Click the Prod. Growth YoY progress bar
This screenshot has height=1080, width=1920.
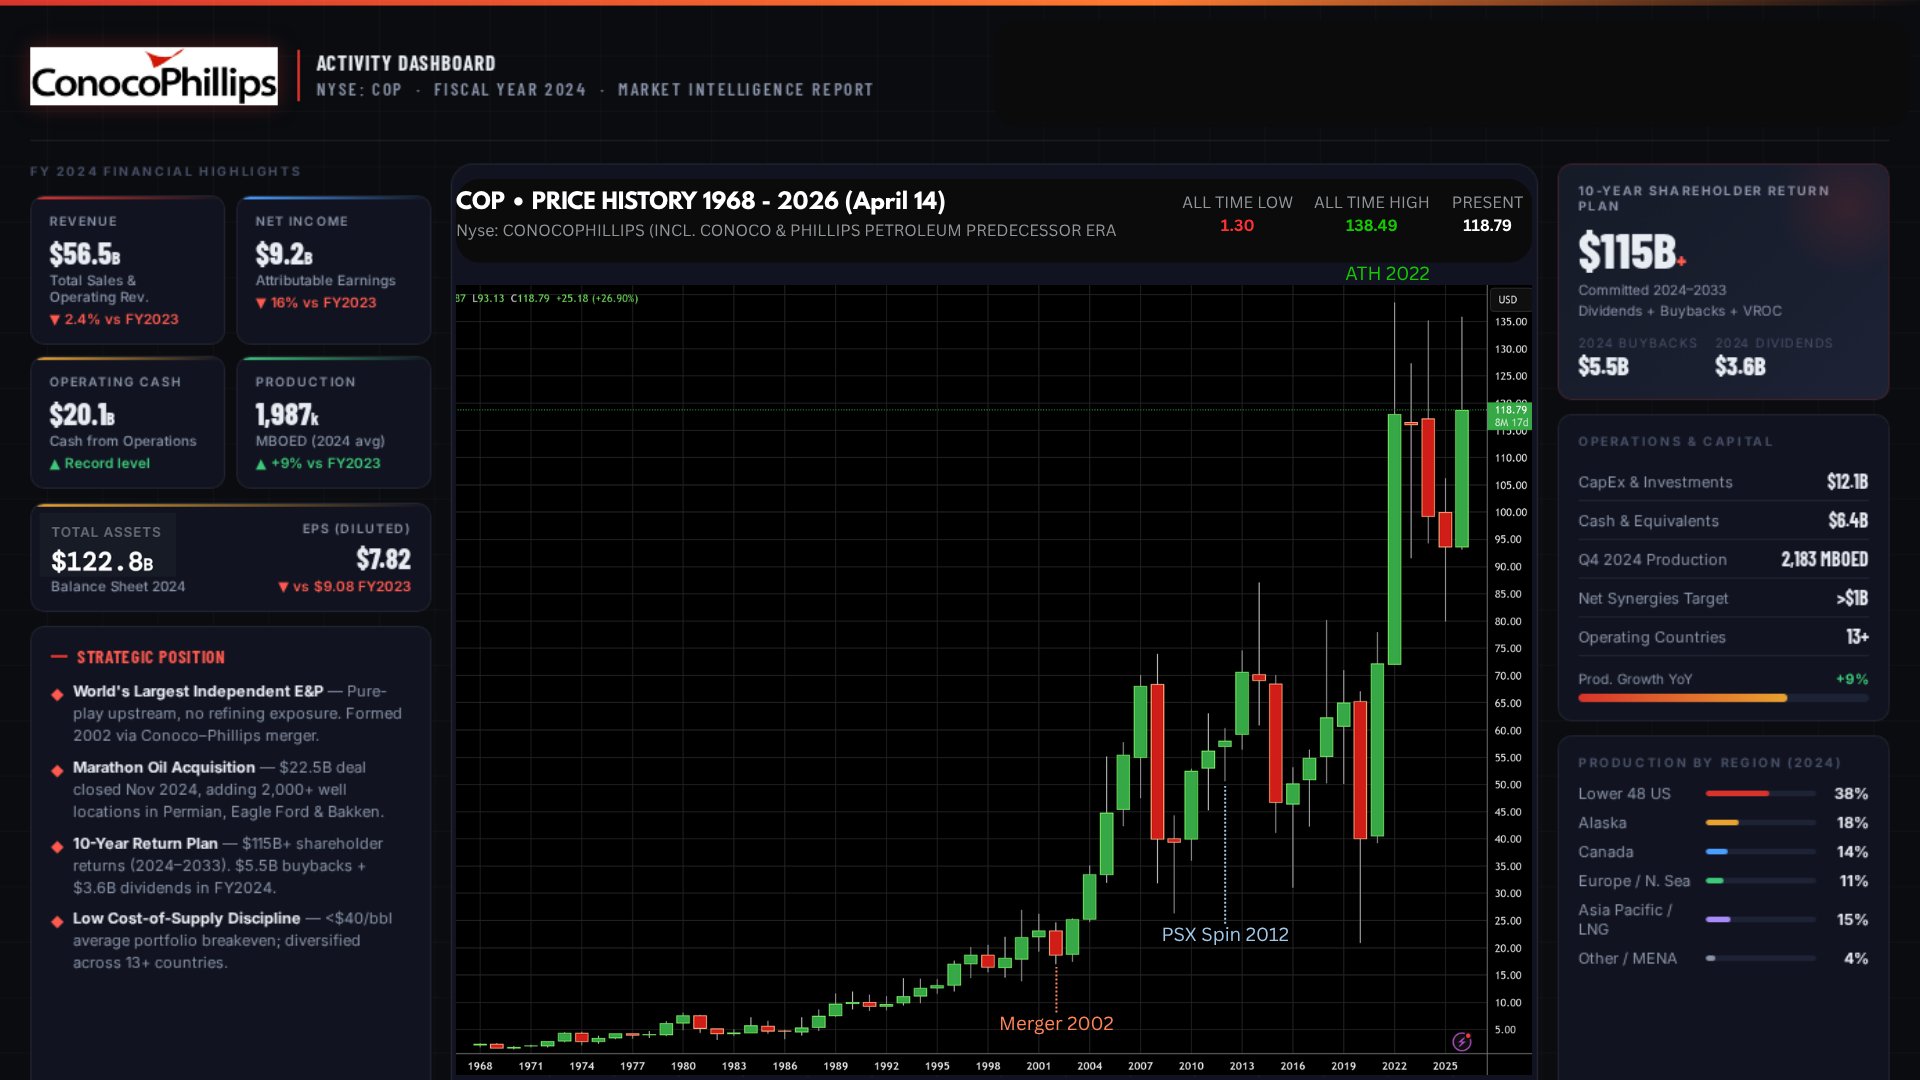[x=1682, y=698]
